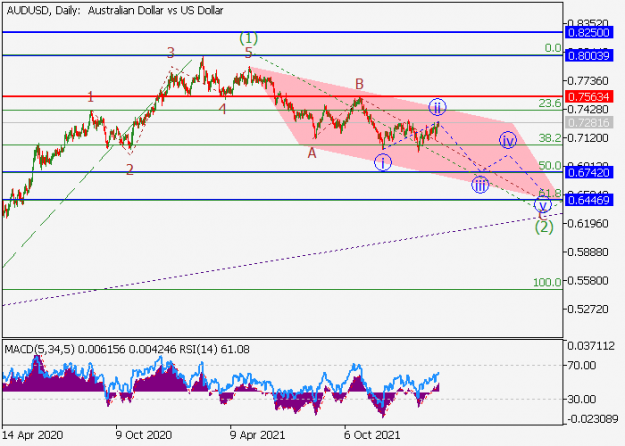This screenshot has height=446, width=625.
Task: Click the 0.77360 price axis value
Action: coord(589,81)
